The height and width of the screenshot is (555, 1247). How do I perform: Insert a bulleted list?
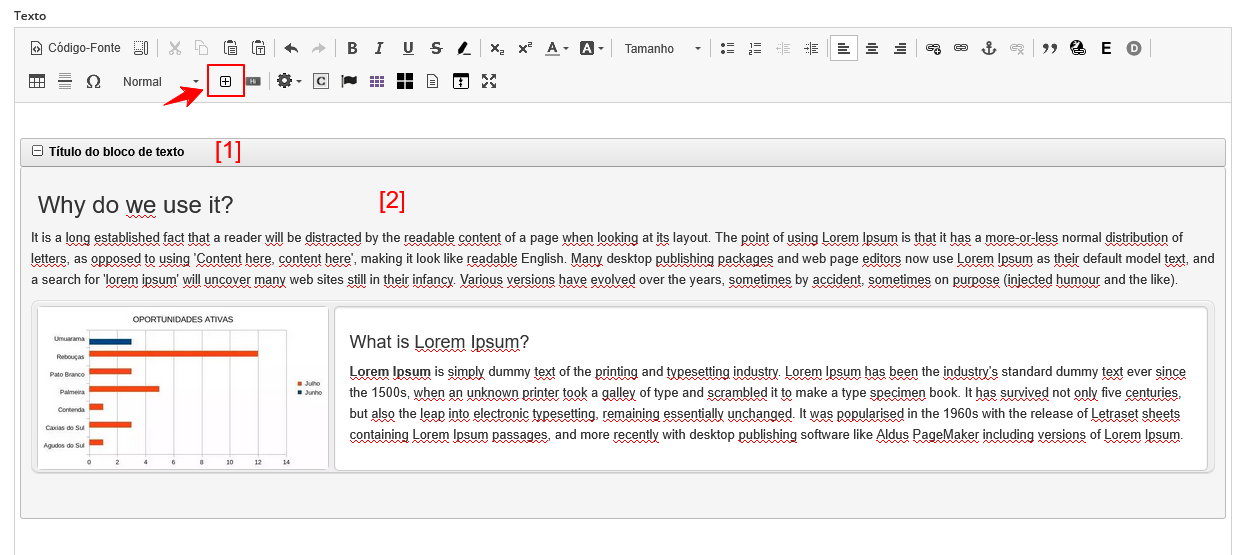click(728, 48)
